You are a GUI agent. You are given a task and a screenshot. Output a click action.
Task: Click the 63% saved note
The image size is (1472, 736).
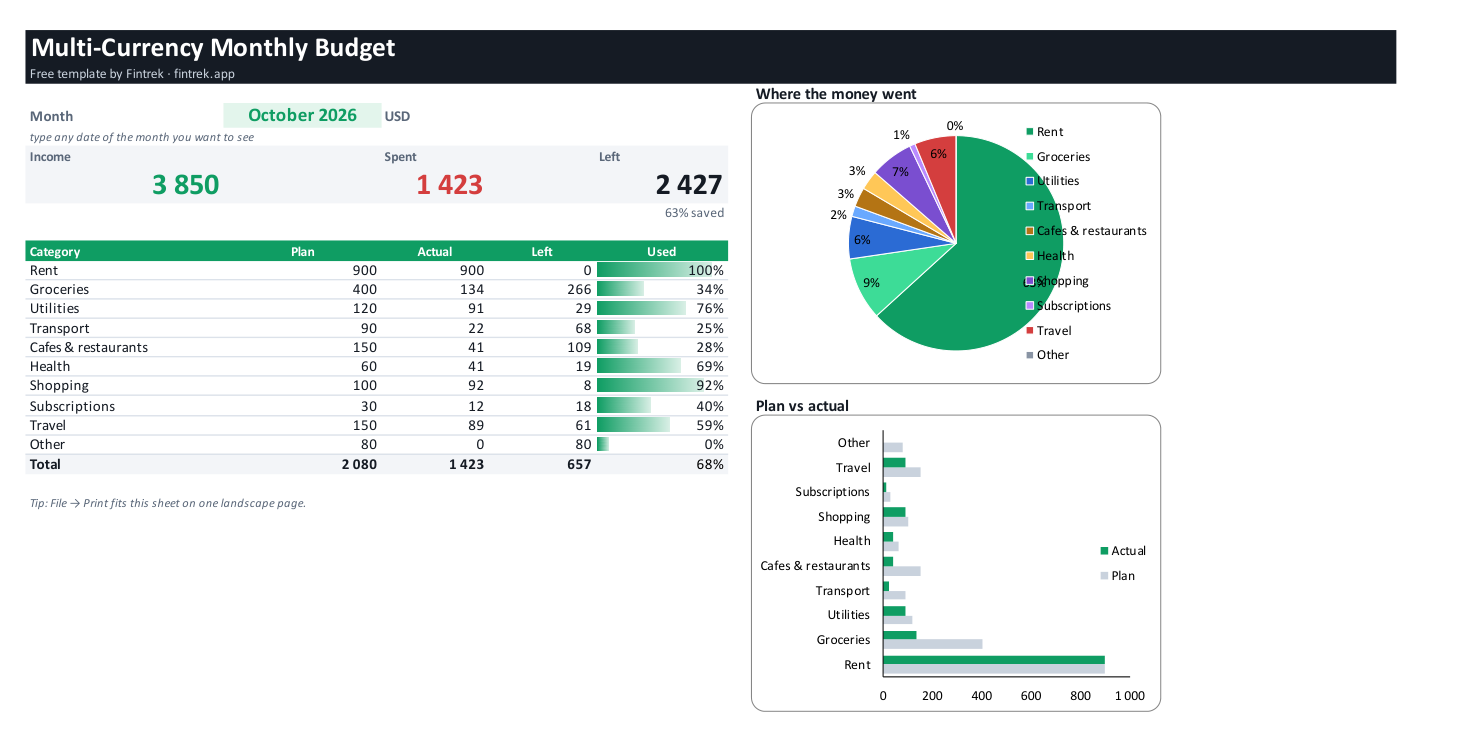click(694, 213)
